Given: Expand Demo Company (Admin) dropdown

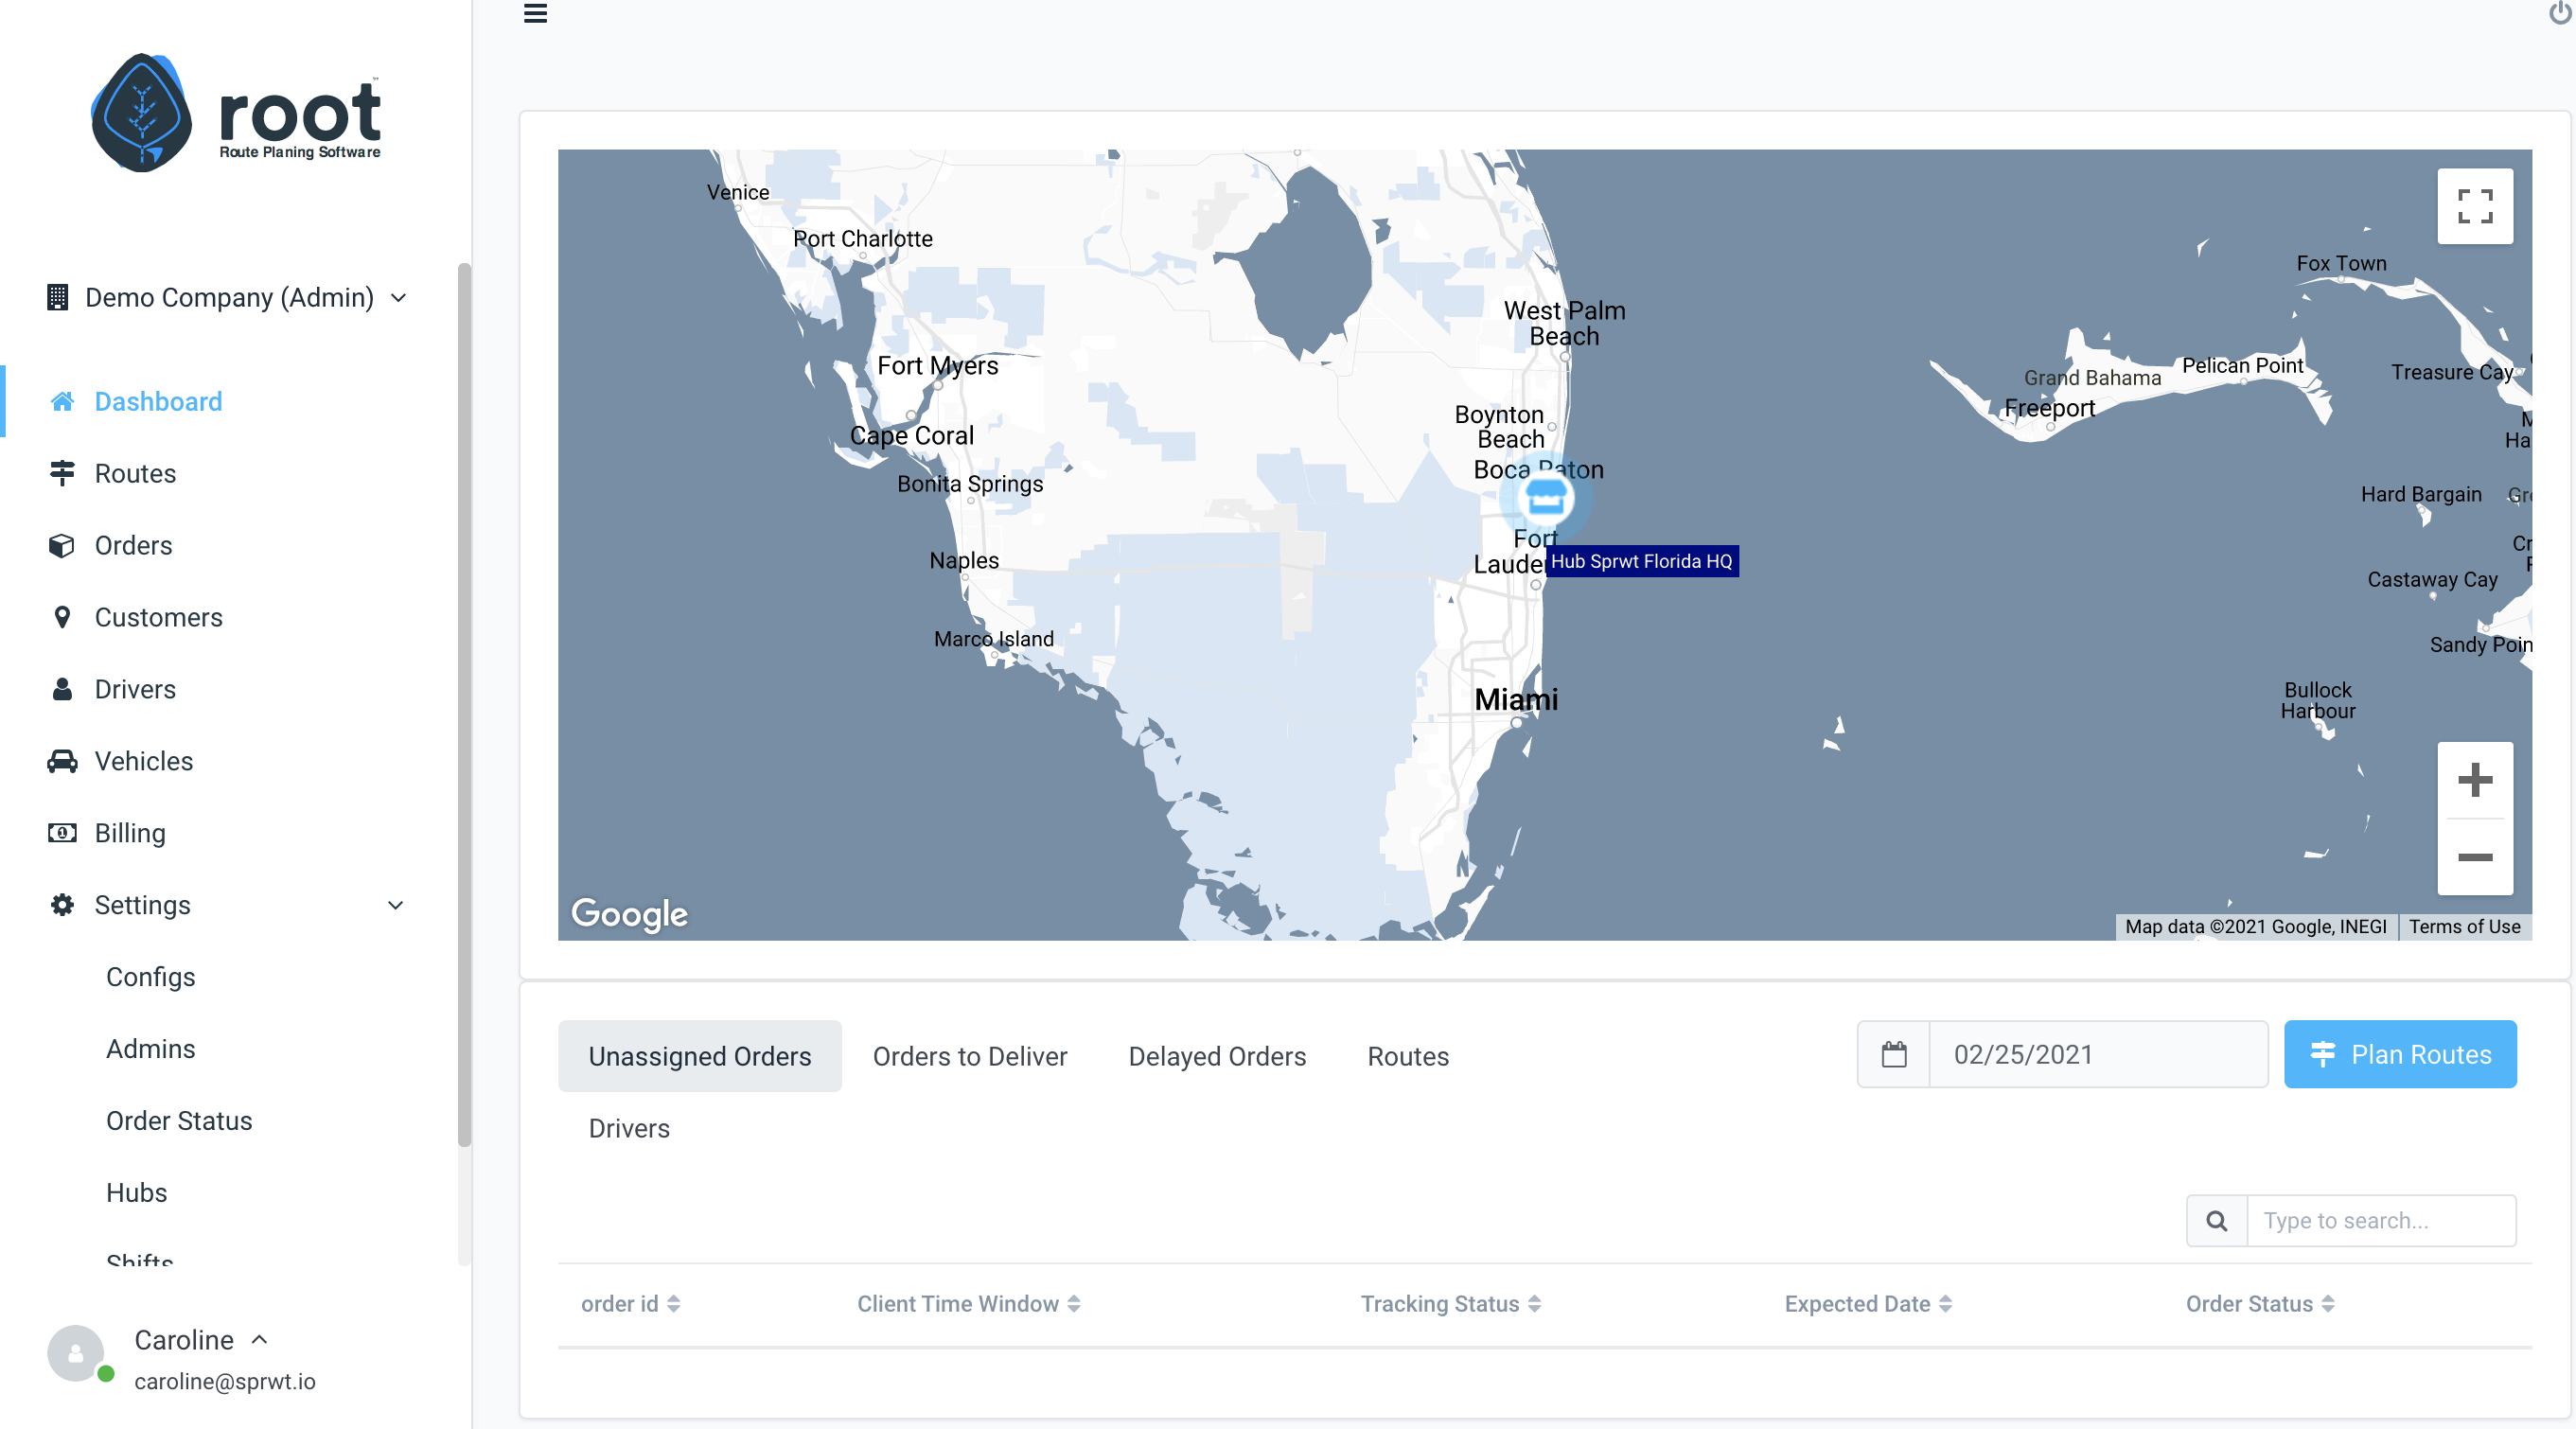Looking at the screenshot, I should (228, 297).
